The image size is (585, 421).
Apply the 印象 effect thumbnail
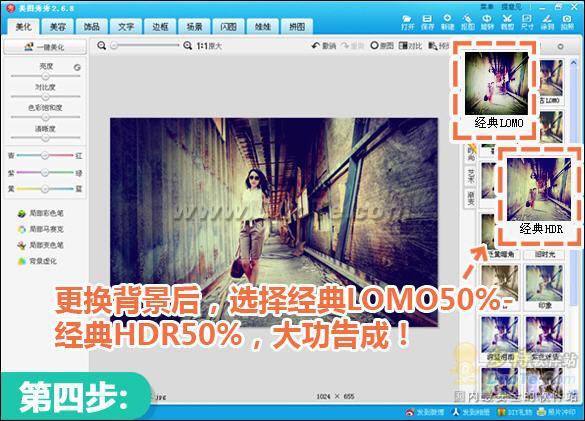tap(545, 287)
